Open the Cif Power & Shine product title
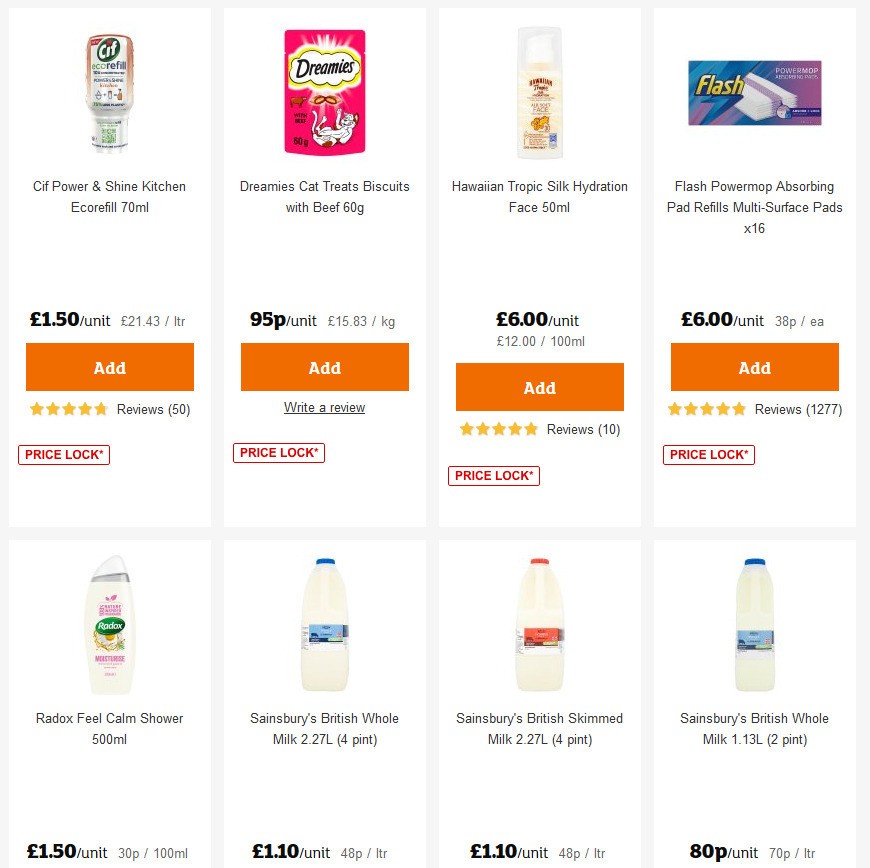Viewport: 870px width, 868px height. (x=109, y=197)
